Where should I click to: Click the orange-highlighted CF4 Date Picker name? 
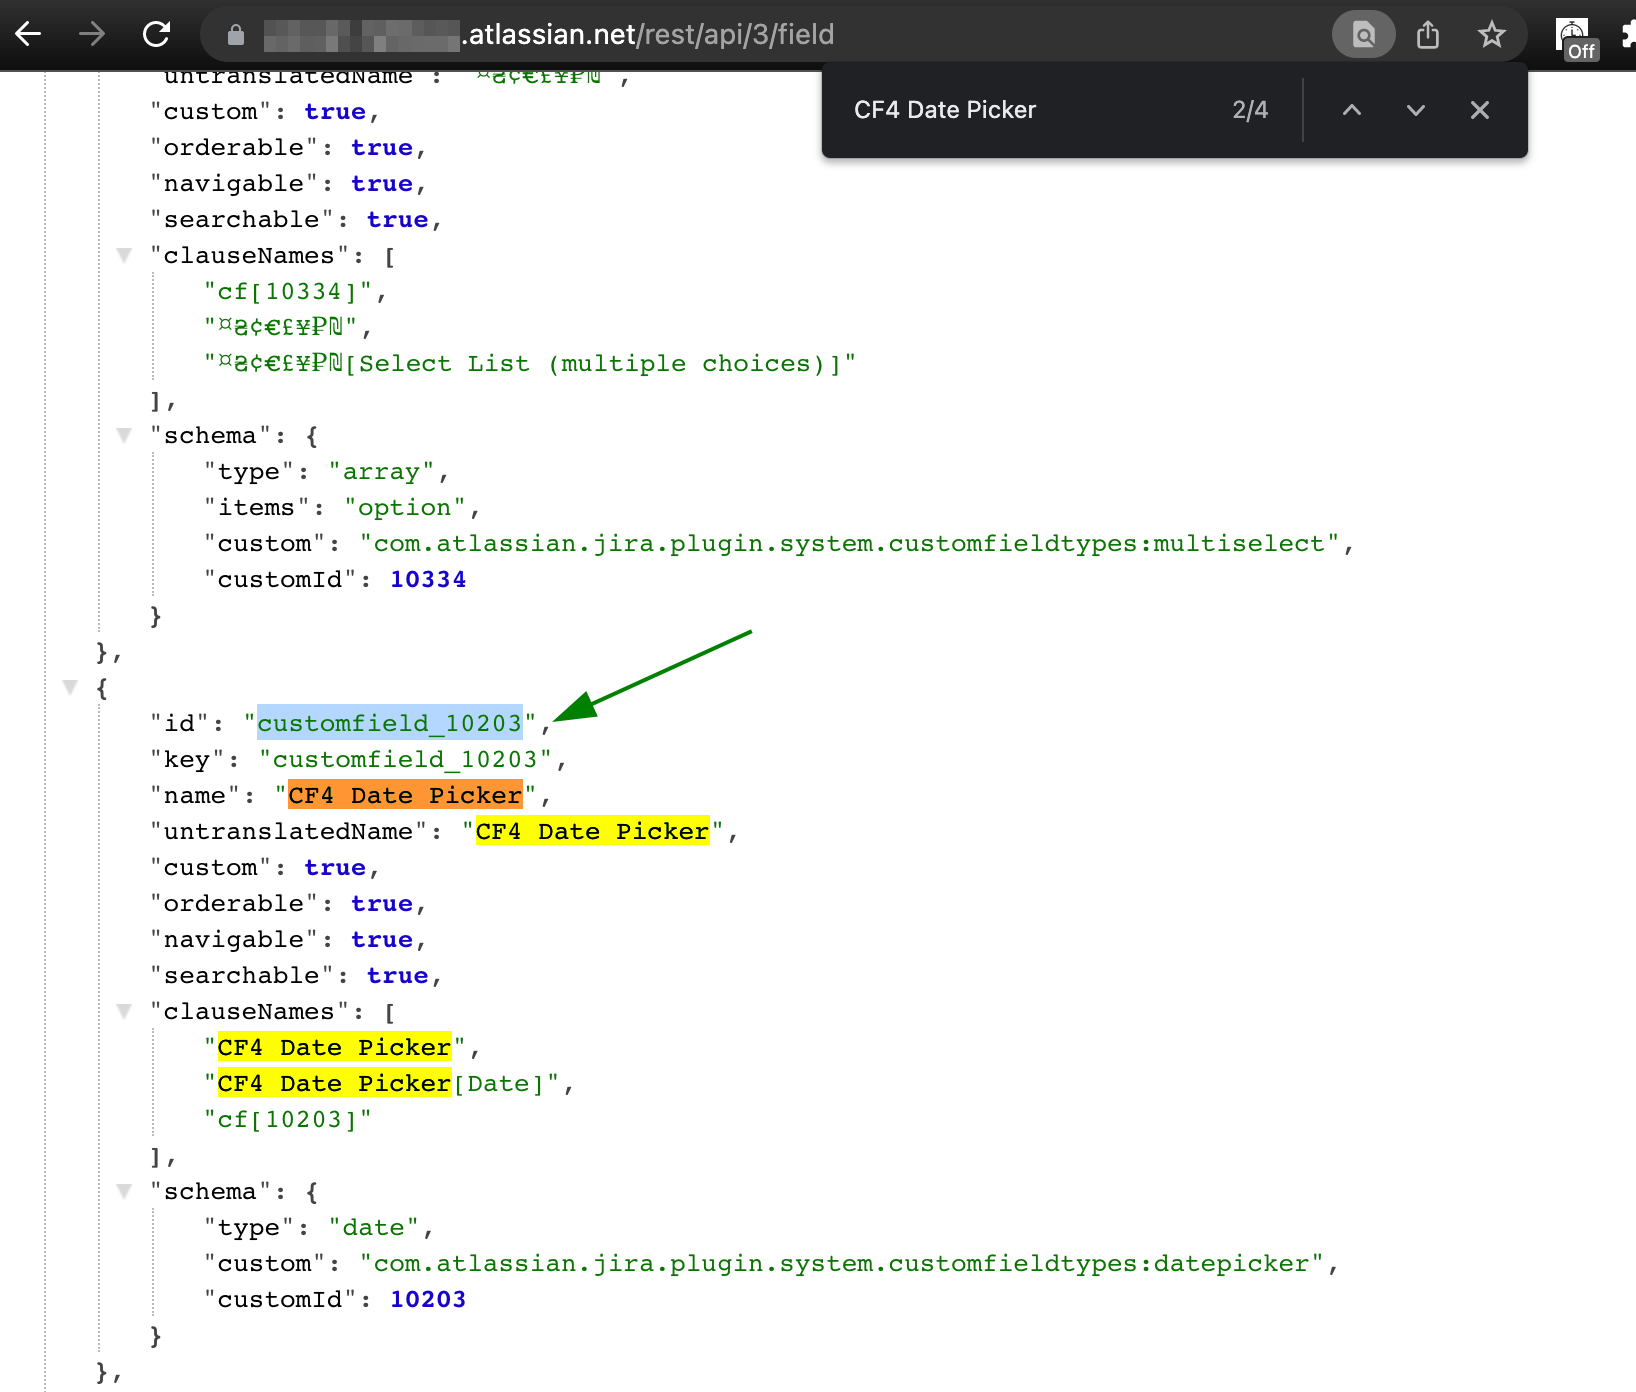[x=405, y=795]
